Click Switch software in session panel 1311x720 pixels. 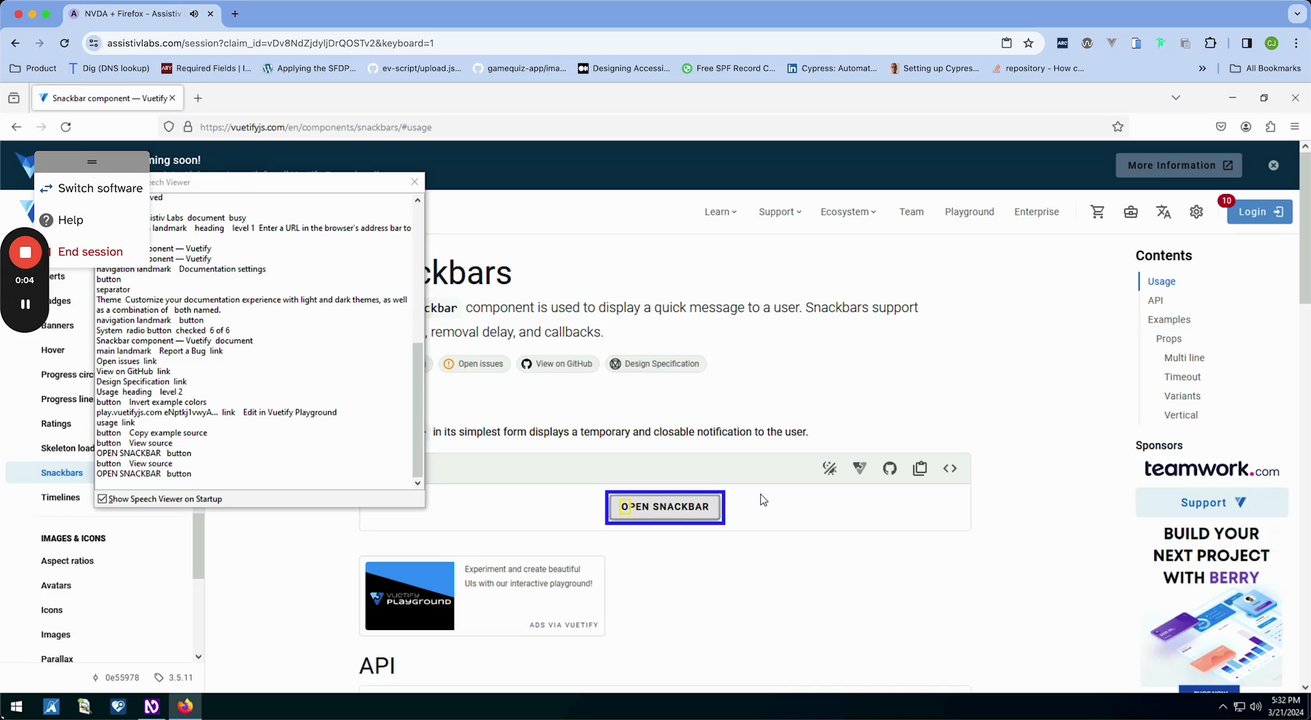coord(91,188)
